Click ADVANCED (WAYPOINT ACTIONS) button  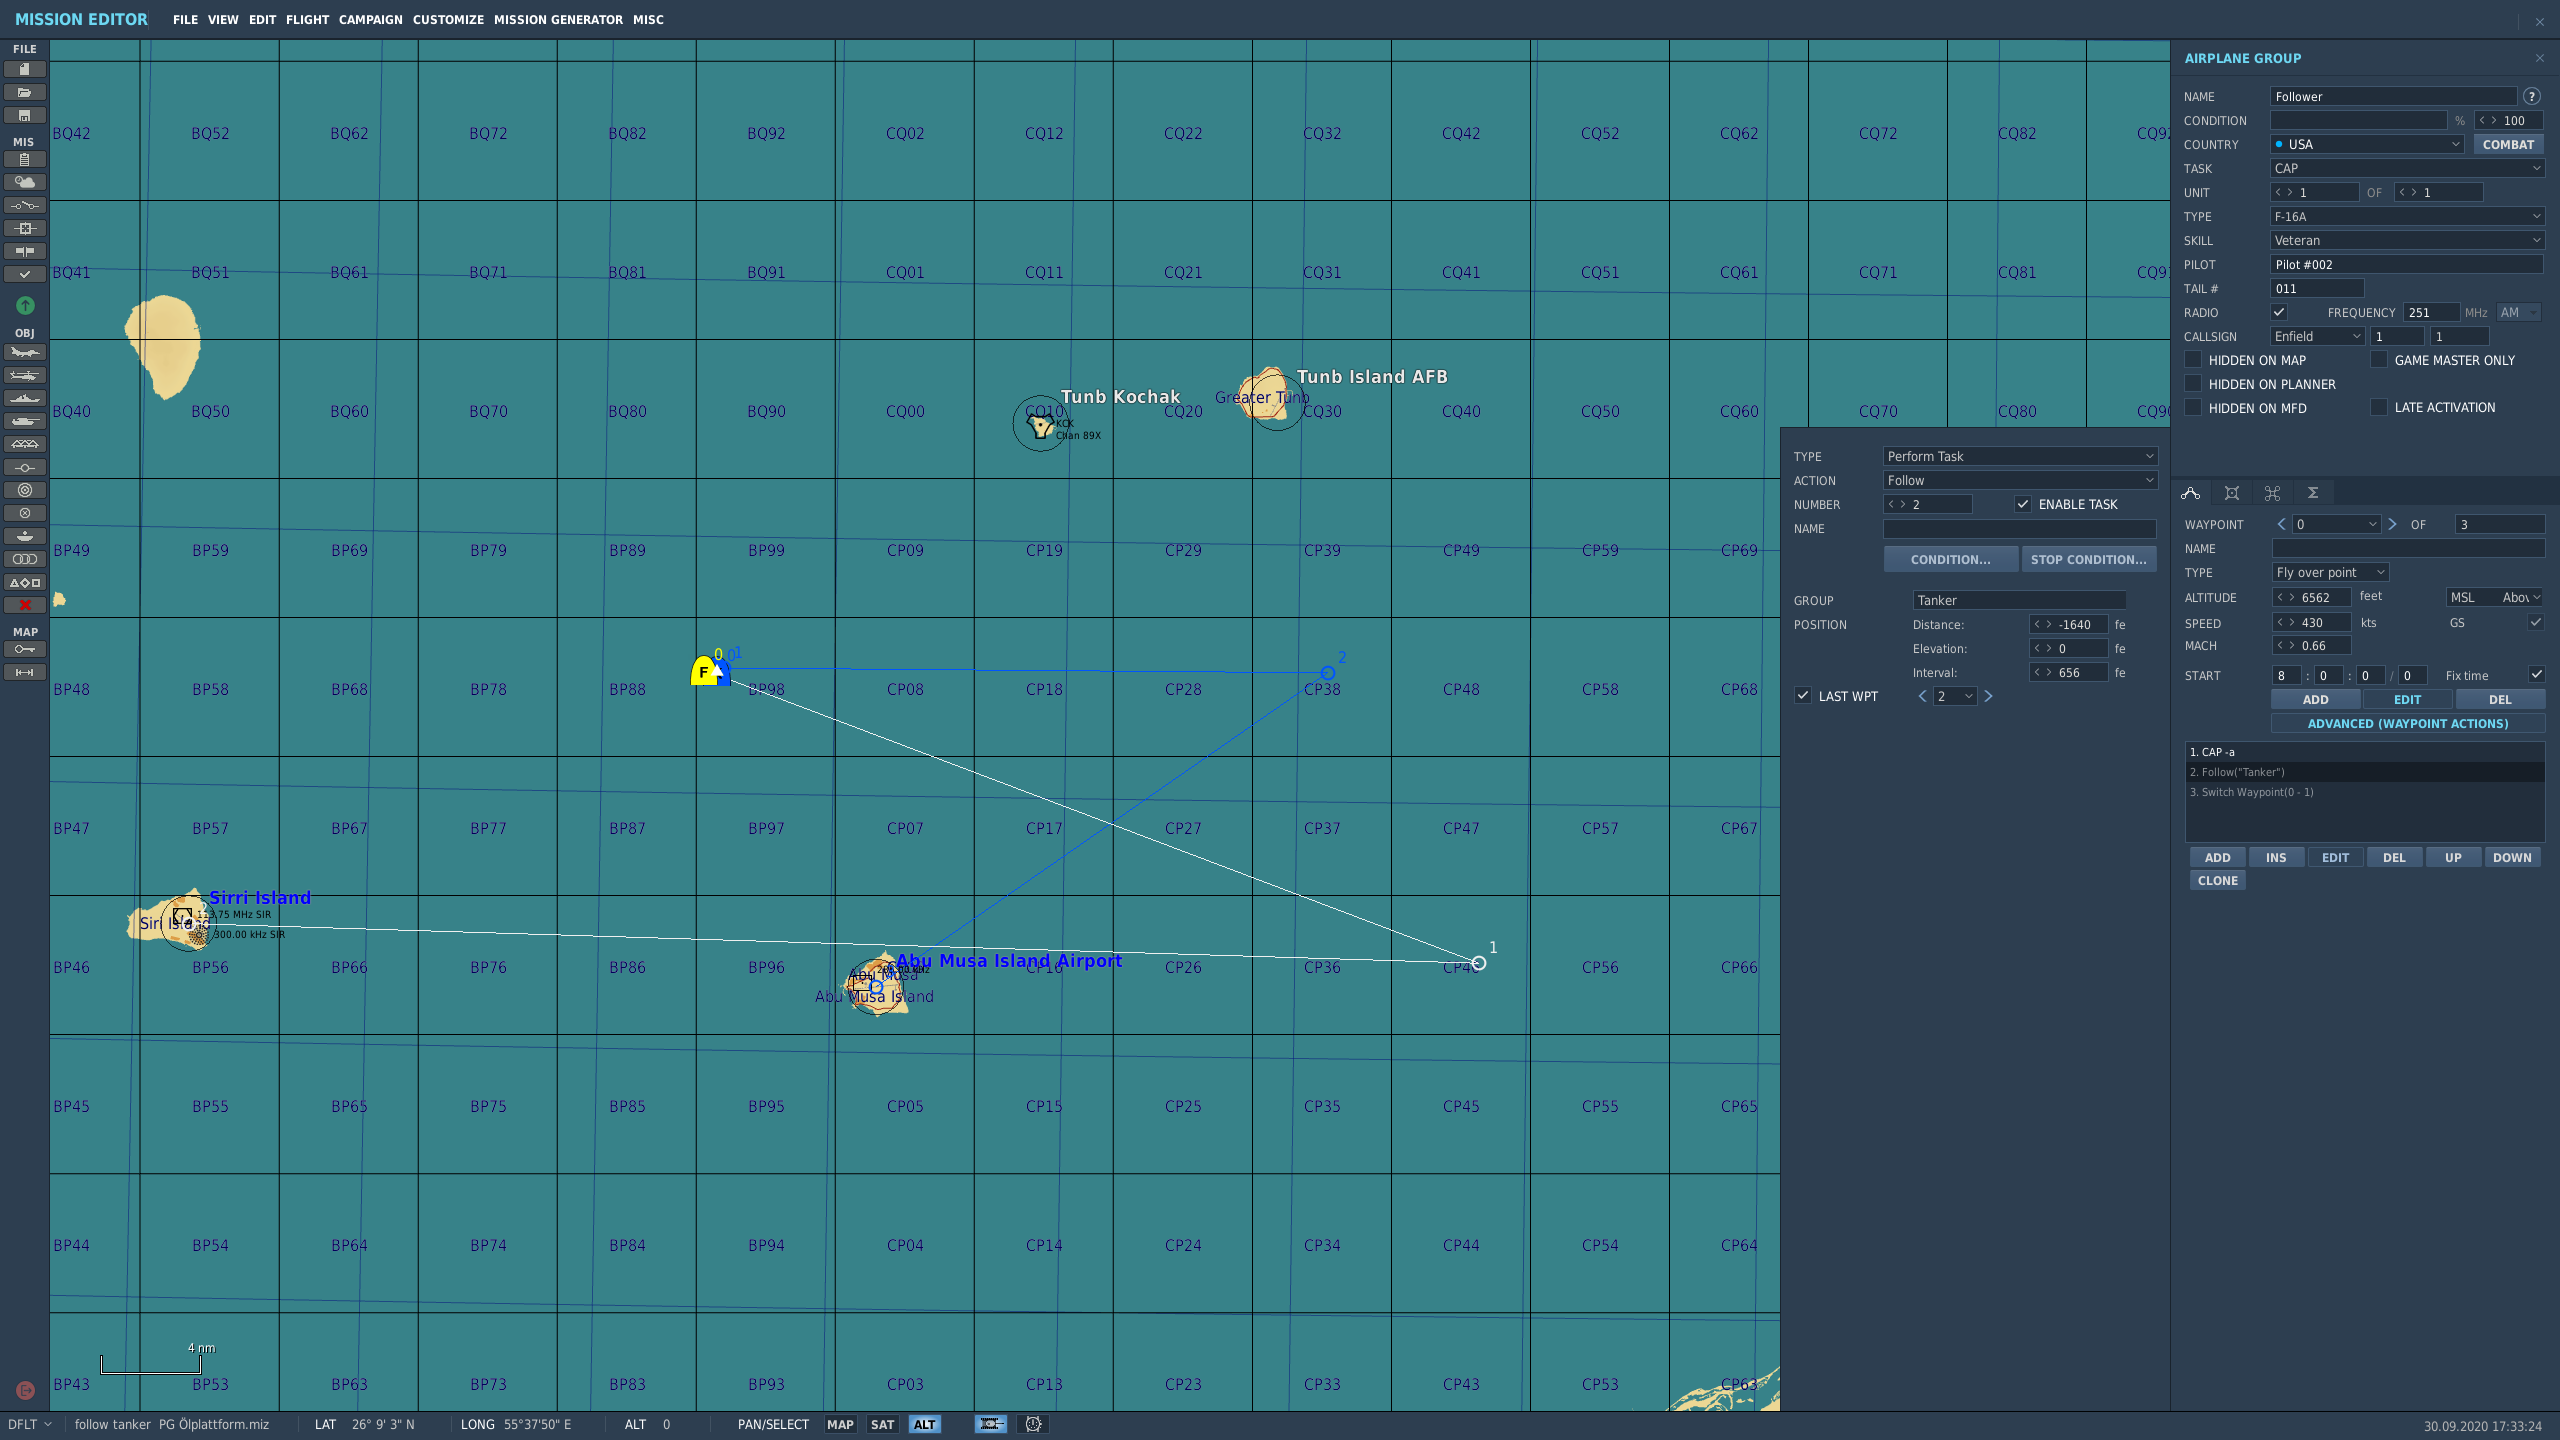(x=2407, y=723)
